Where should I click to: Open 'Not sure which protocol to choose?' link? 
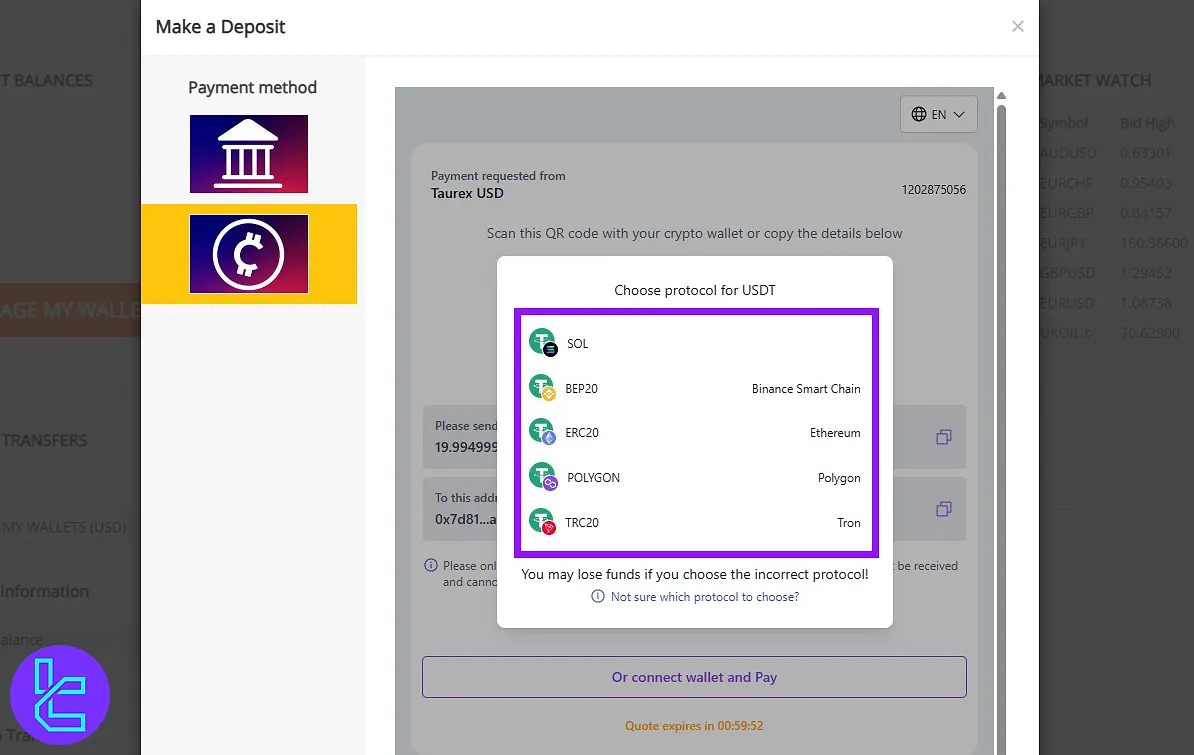click(704, 597)
